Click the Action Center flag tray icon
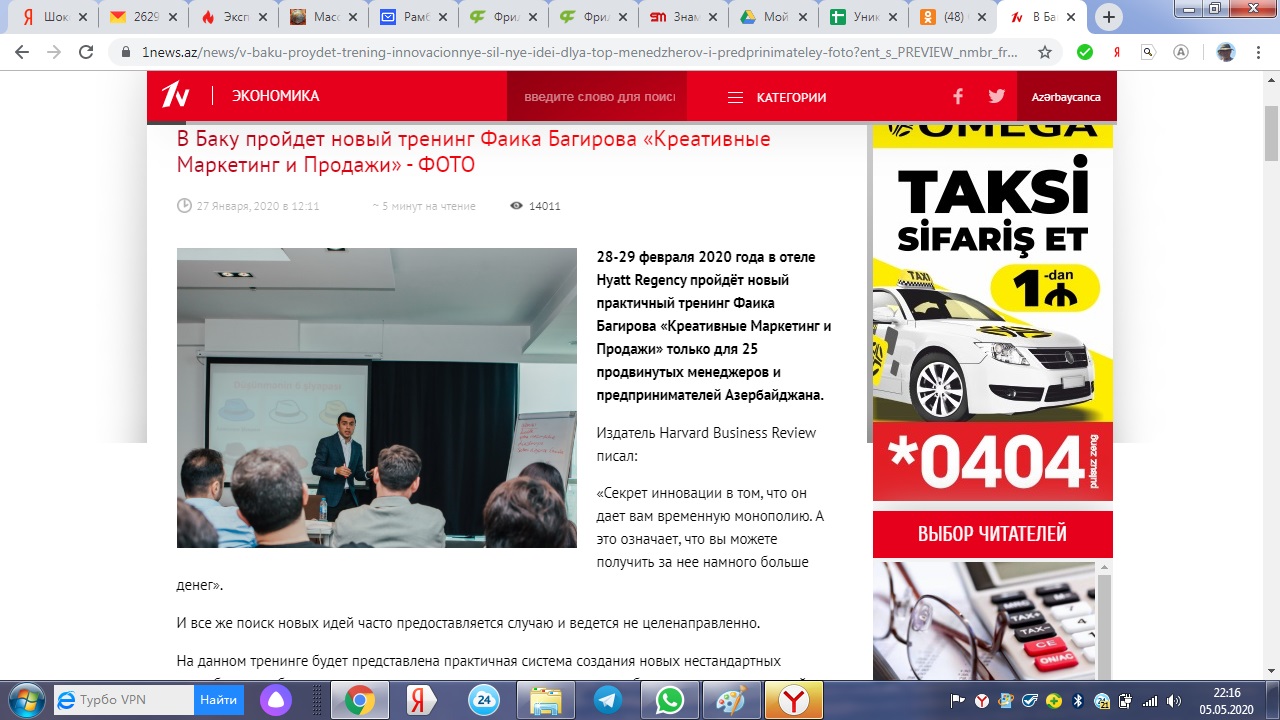Image resolution: width=1280 pixels, height=720 pixels. 958,700
